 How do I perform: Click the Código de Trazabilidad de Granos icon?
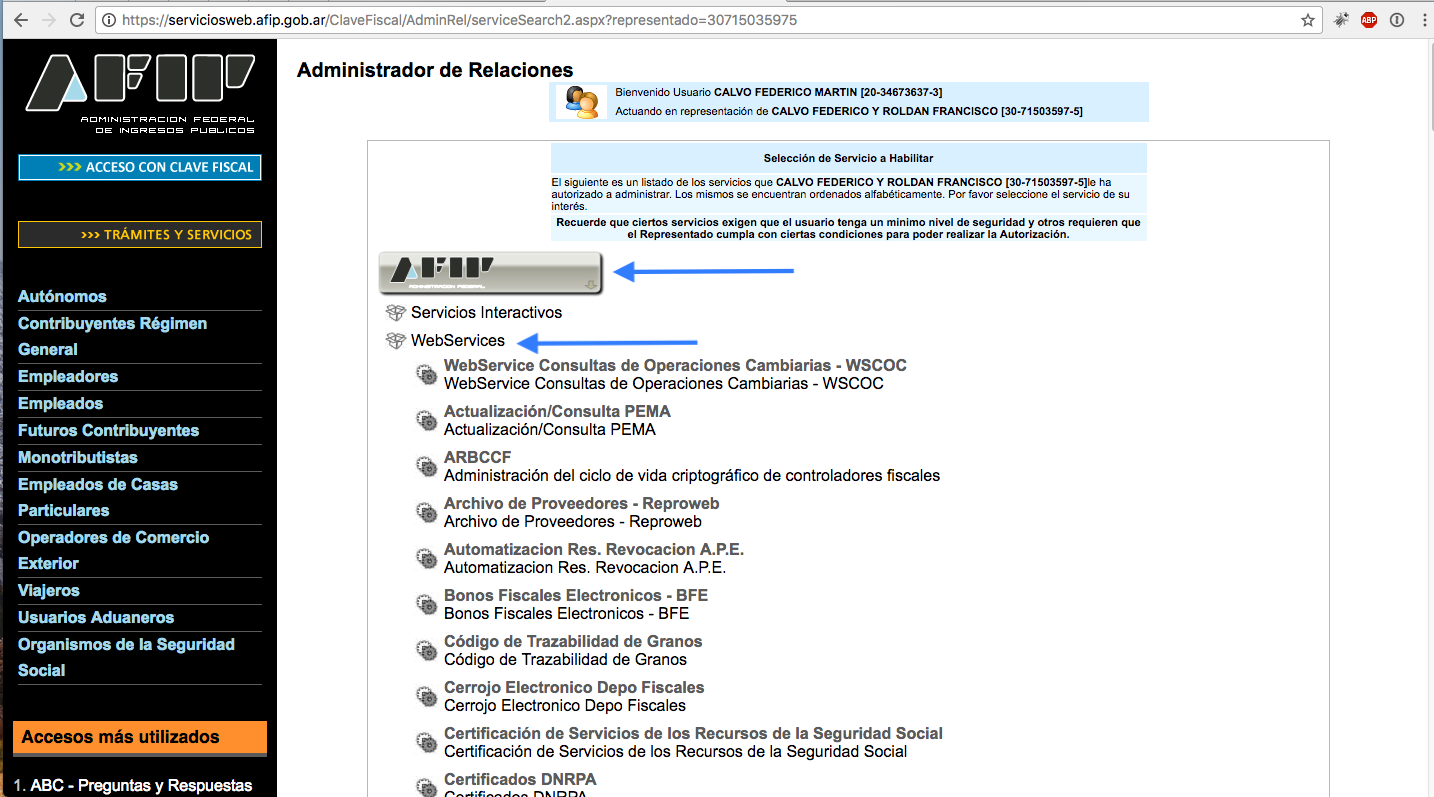[x=426, y=649]
